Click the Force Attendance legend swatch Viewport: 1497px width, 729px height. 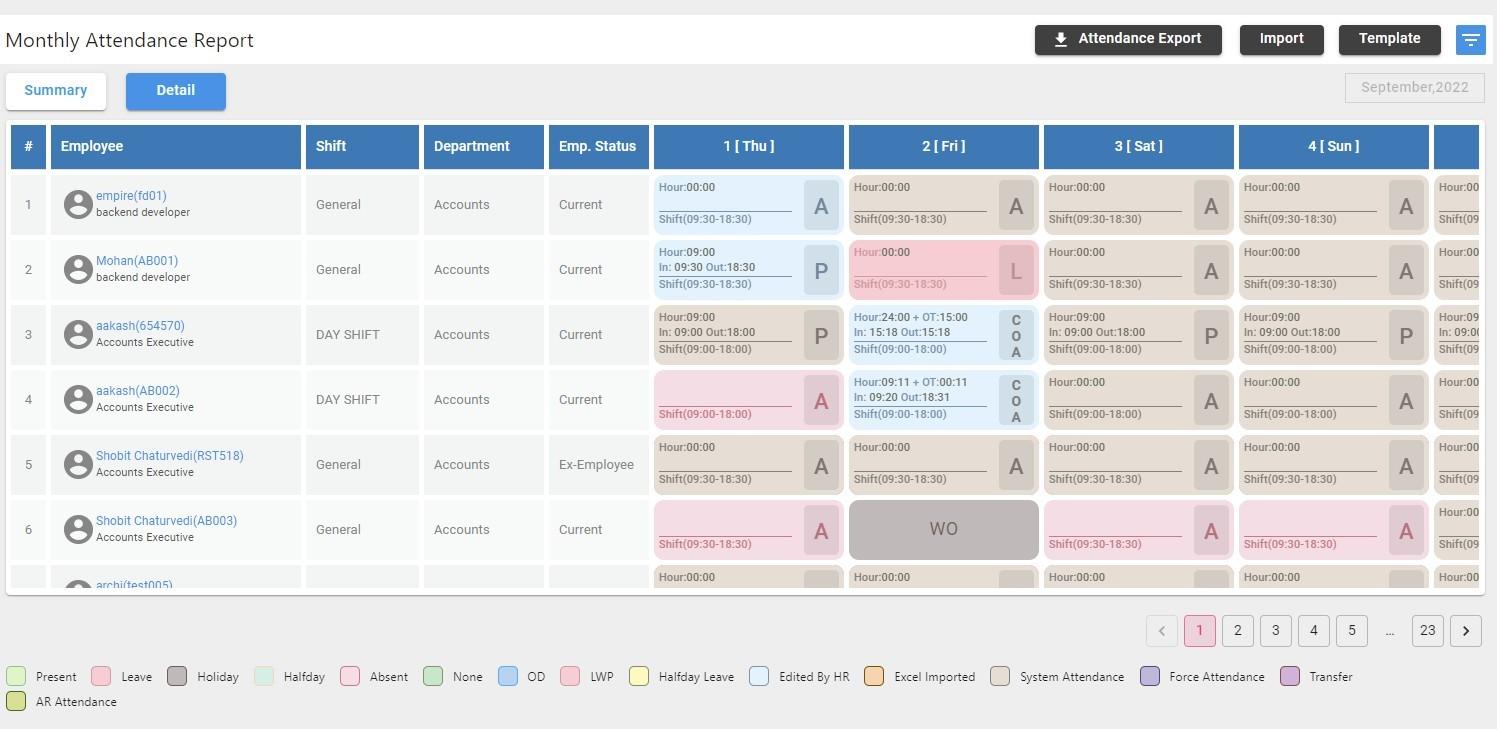pyautogui.click(x=1150, y=676)
